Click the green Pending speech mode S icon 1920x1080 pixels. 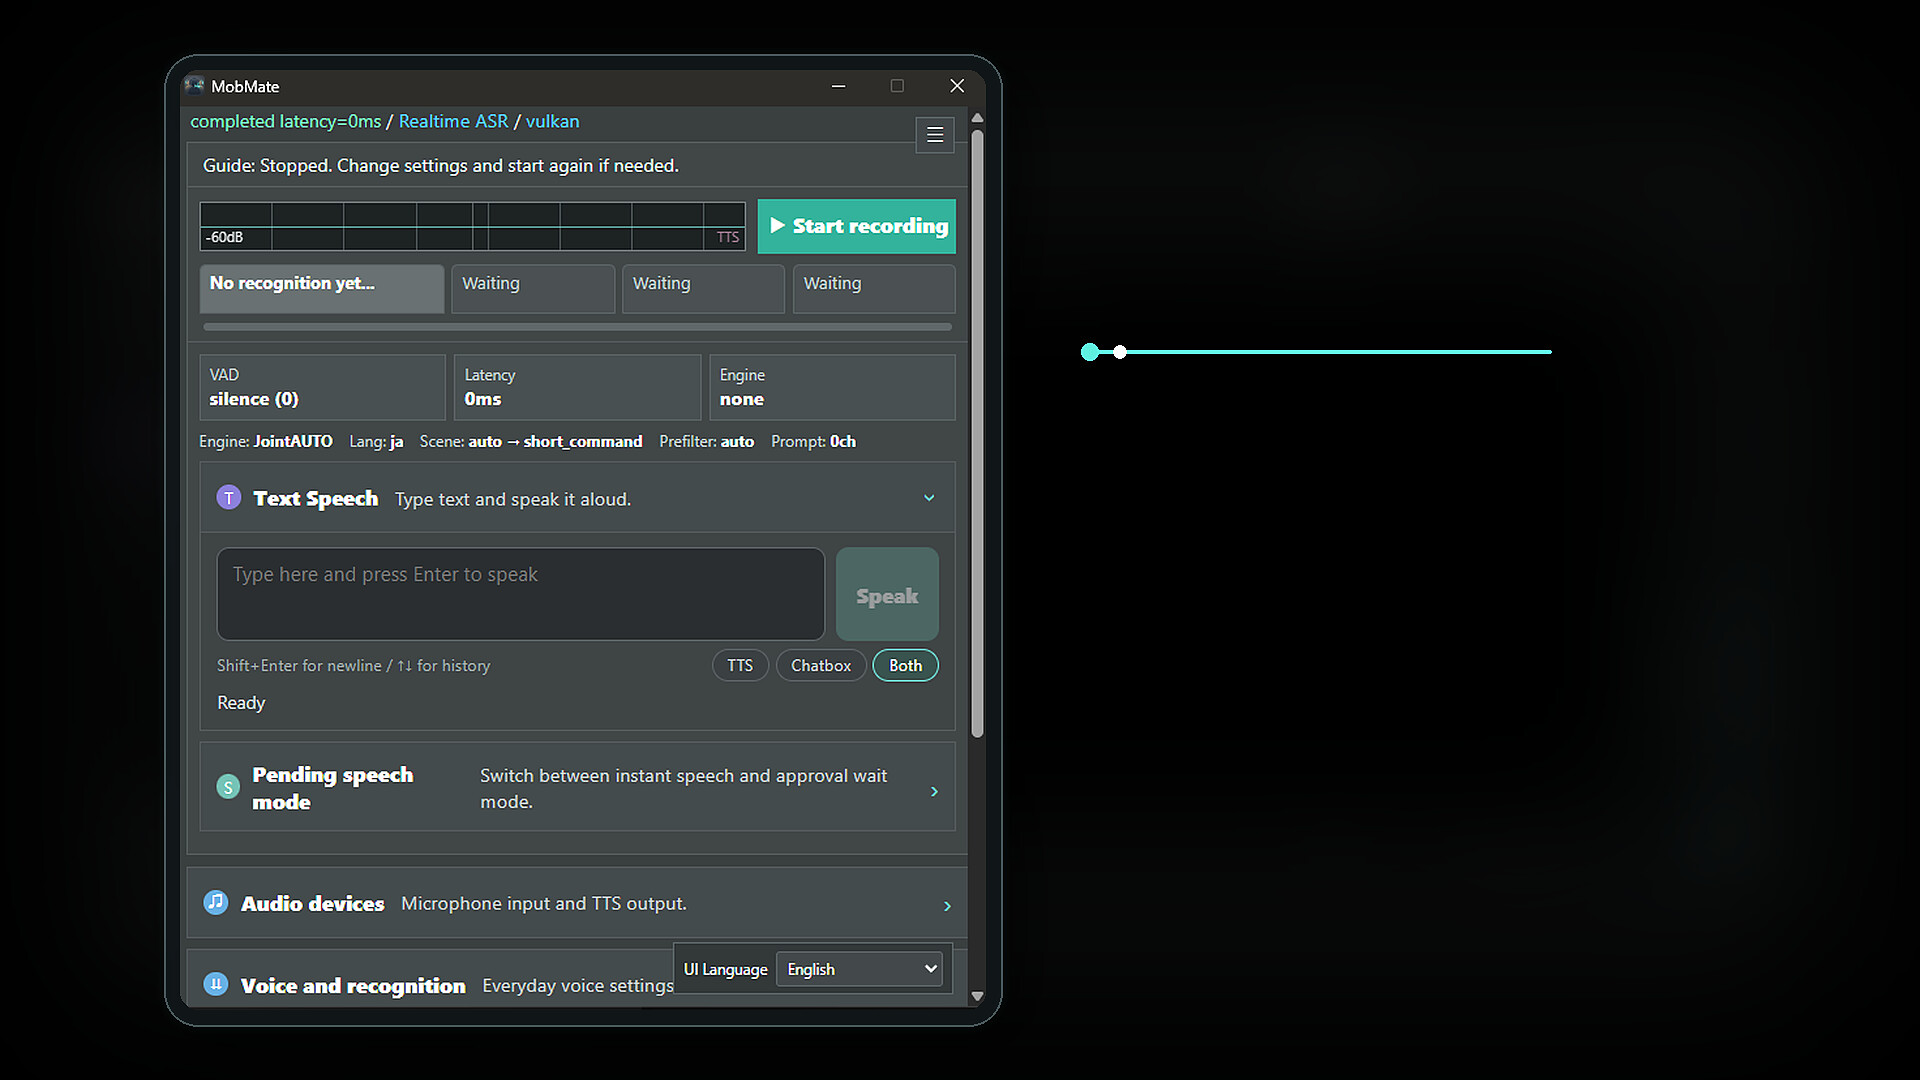[x=228, y=787]
